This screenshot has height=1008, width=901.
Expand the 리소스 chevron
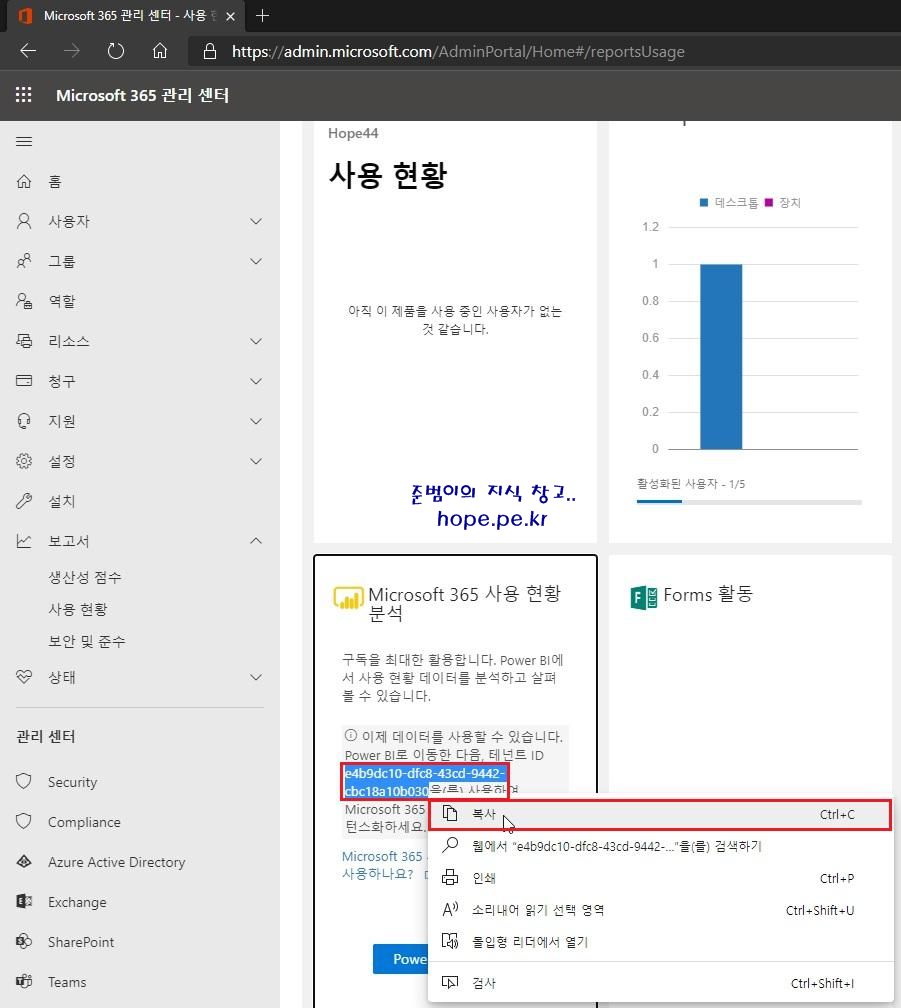click(256, 341)
